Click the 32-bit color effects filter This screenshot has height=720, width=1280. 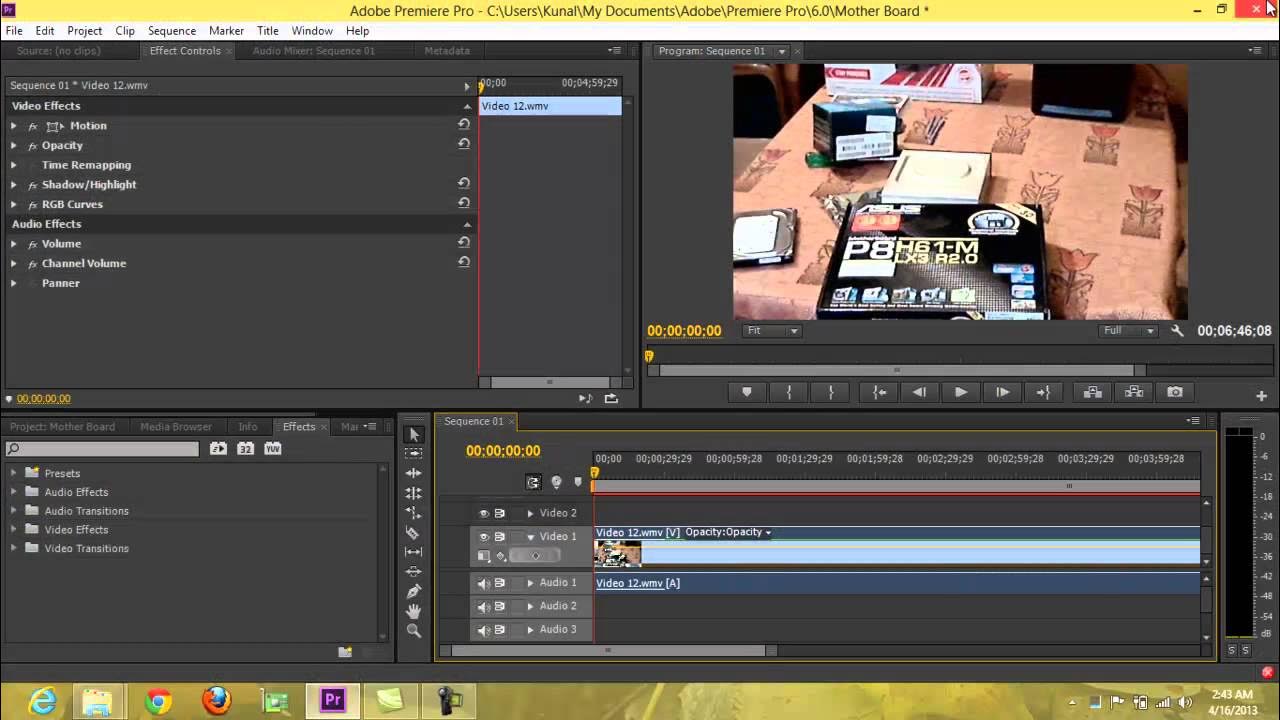(245, 449)
